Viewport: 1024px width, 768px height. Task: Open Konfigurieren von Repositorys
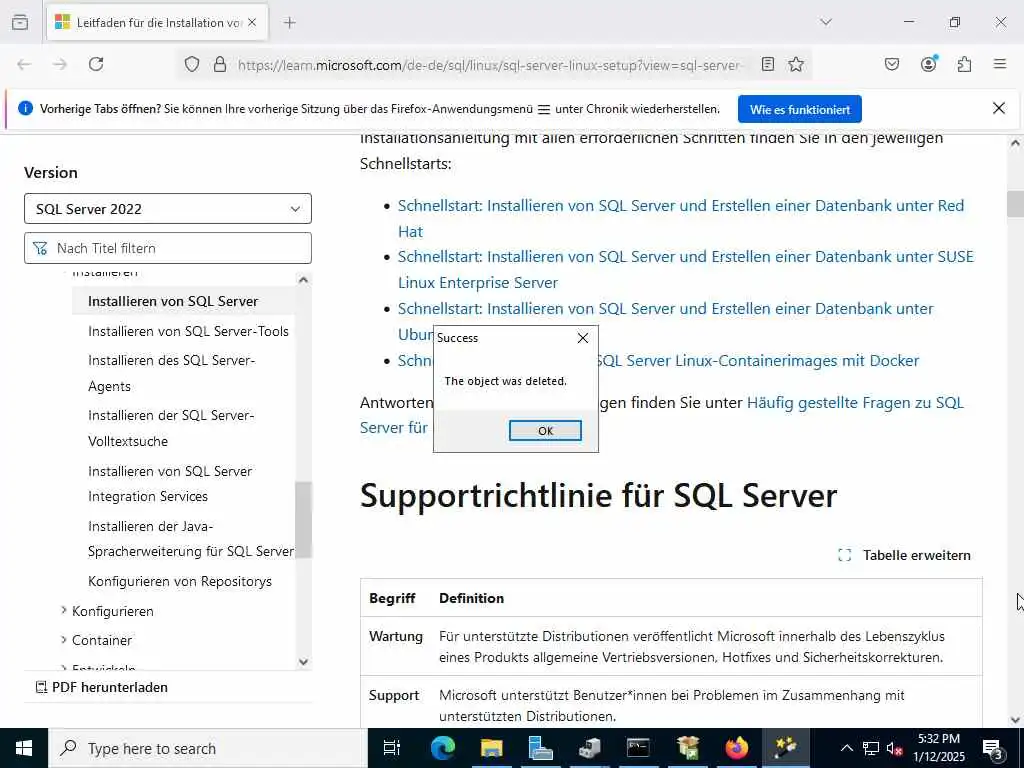[x=180, y=581]
